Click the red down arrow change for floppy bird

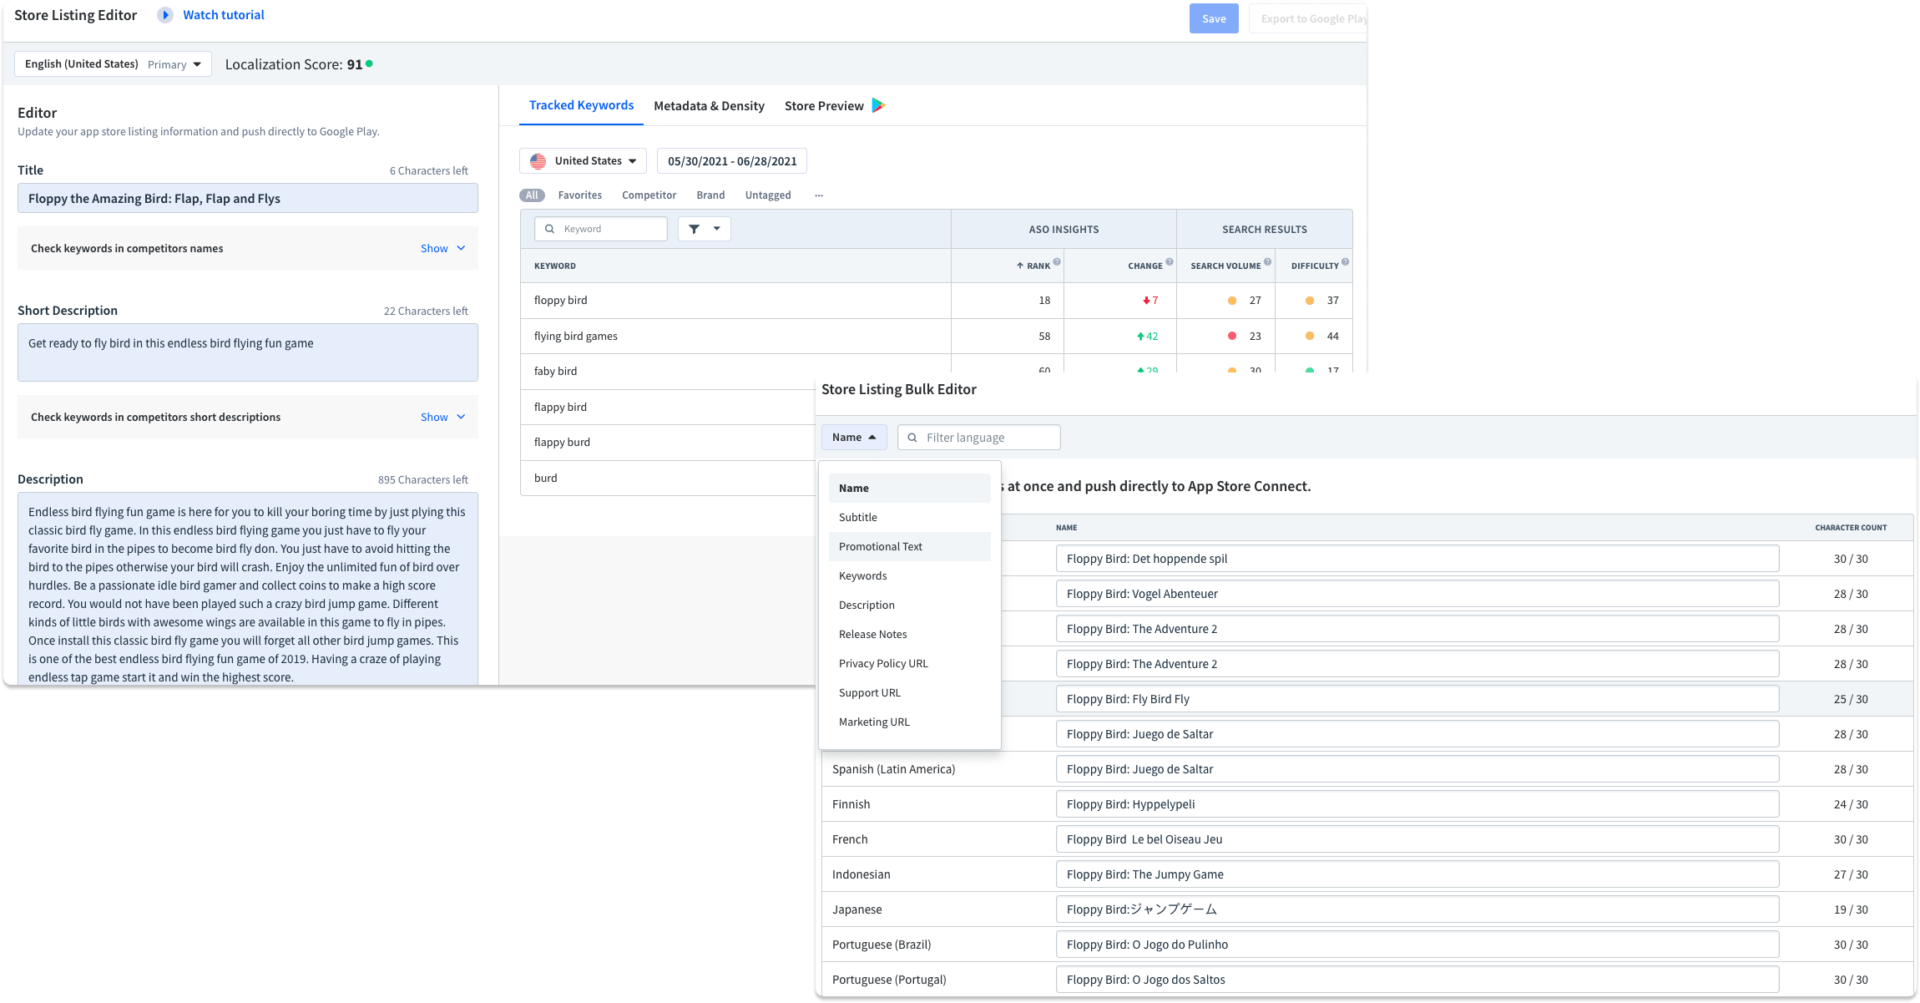pyautogui.click(x=1150, y=300)
